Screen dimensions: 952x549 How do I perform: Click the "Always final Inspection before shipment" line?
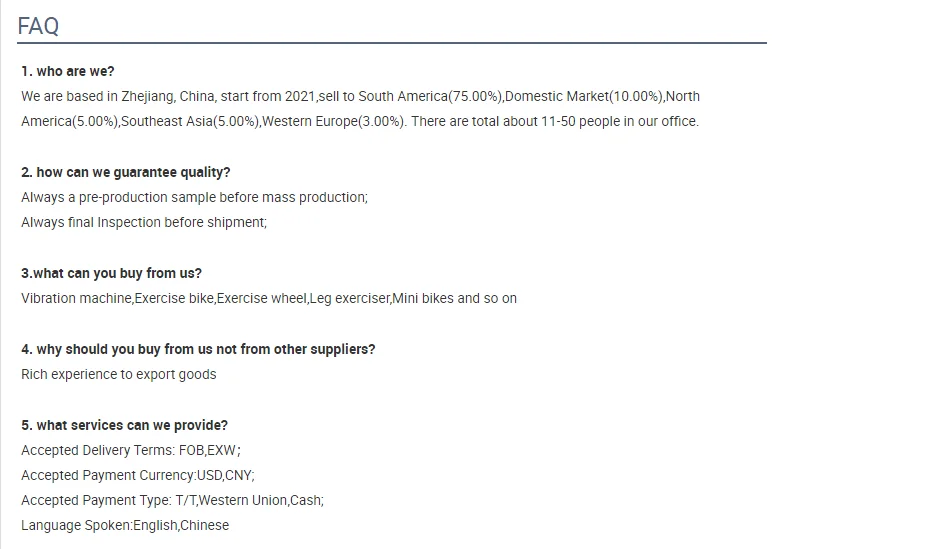coord(144,222)
